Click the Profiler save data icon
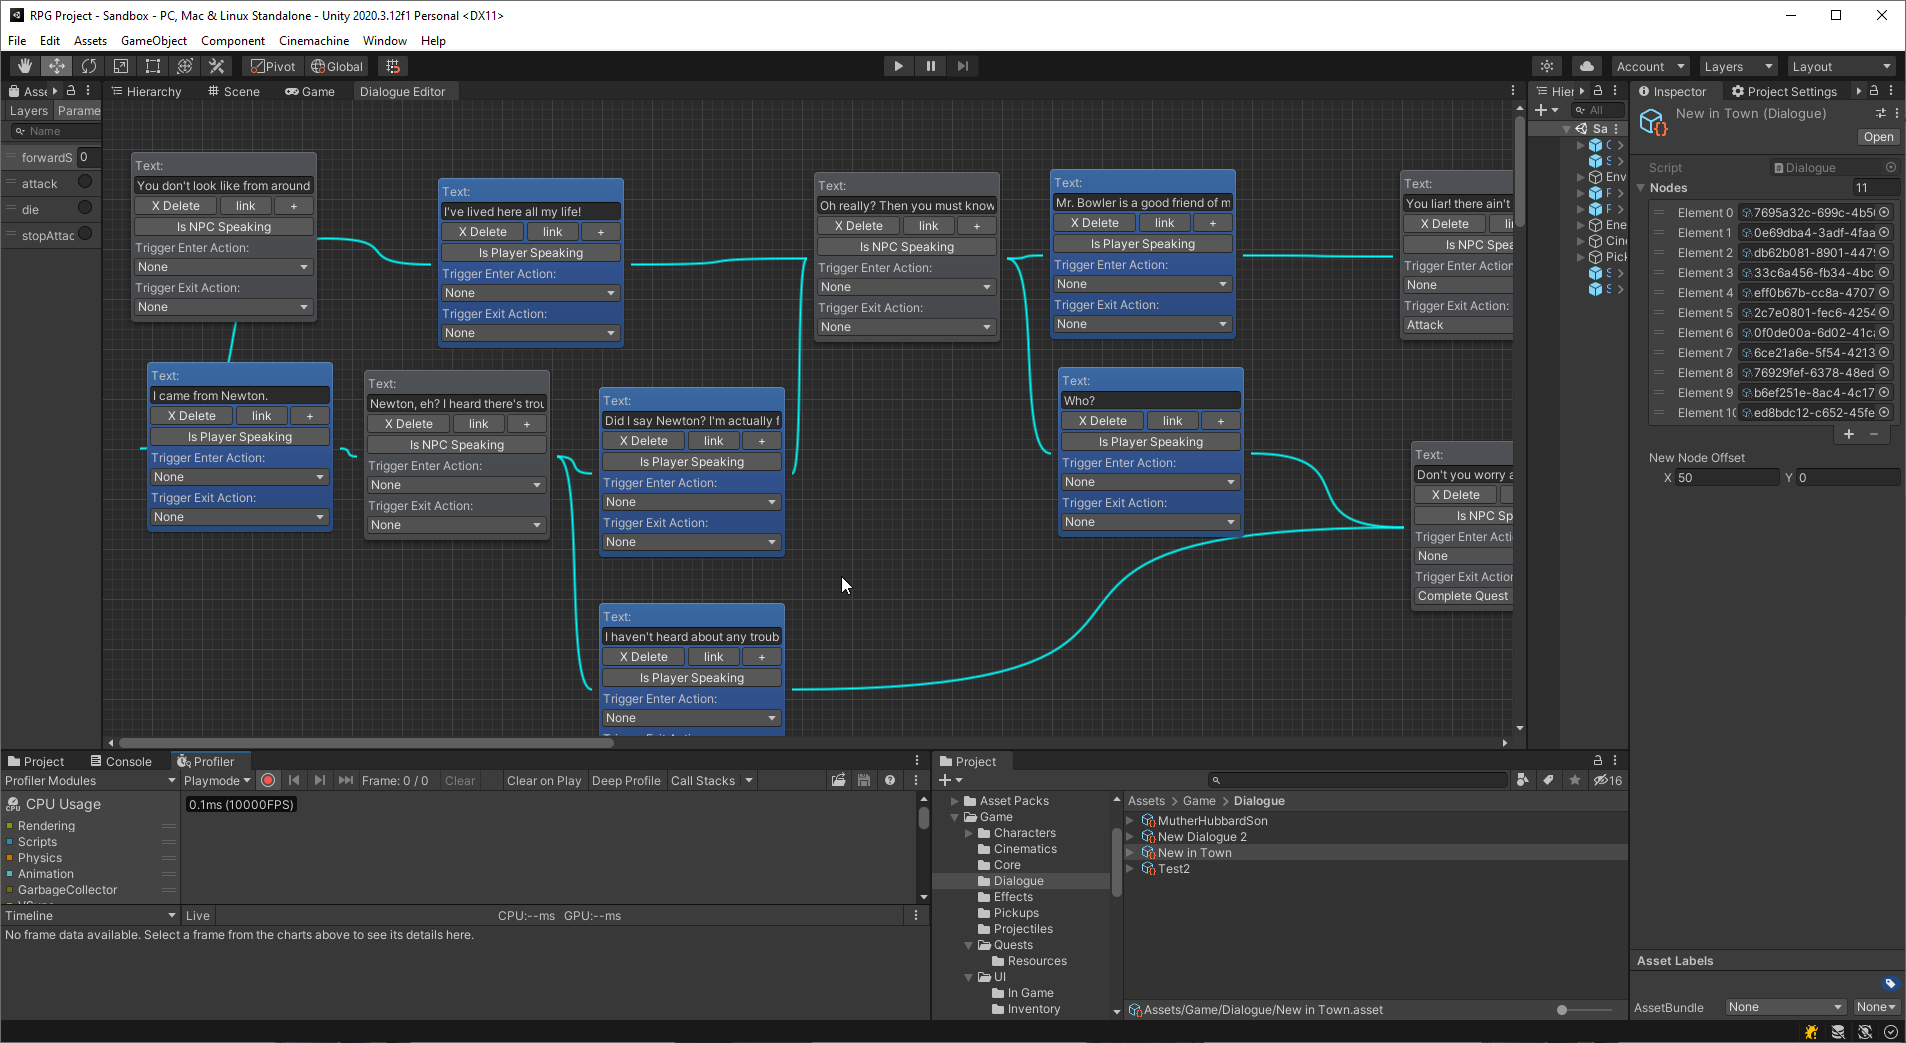 (863, 780)
